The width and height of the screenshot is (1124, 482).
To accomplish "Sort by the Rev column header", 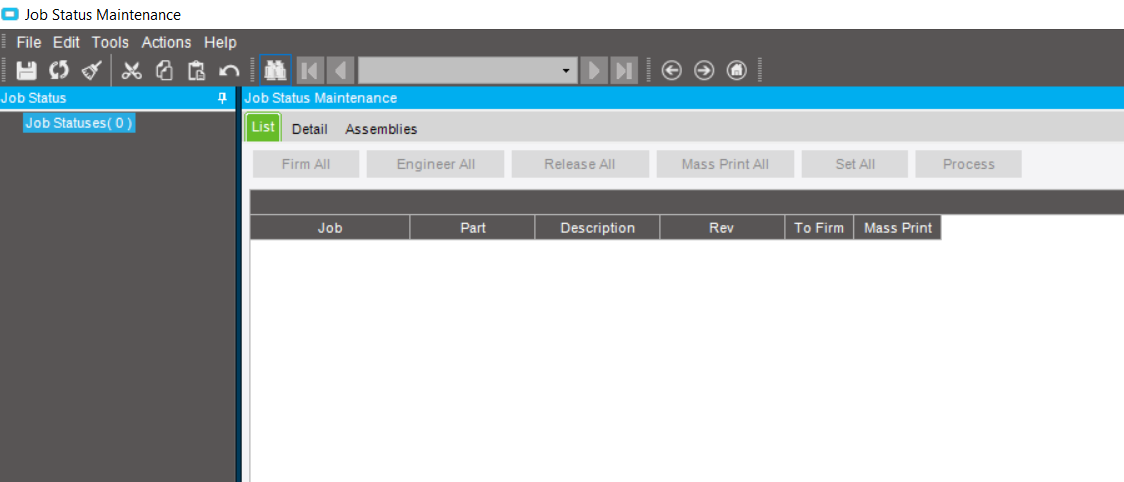I will click(723, 228).
